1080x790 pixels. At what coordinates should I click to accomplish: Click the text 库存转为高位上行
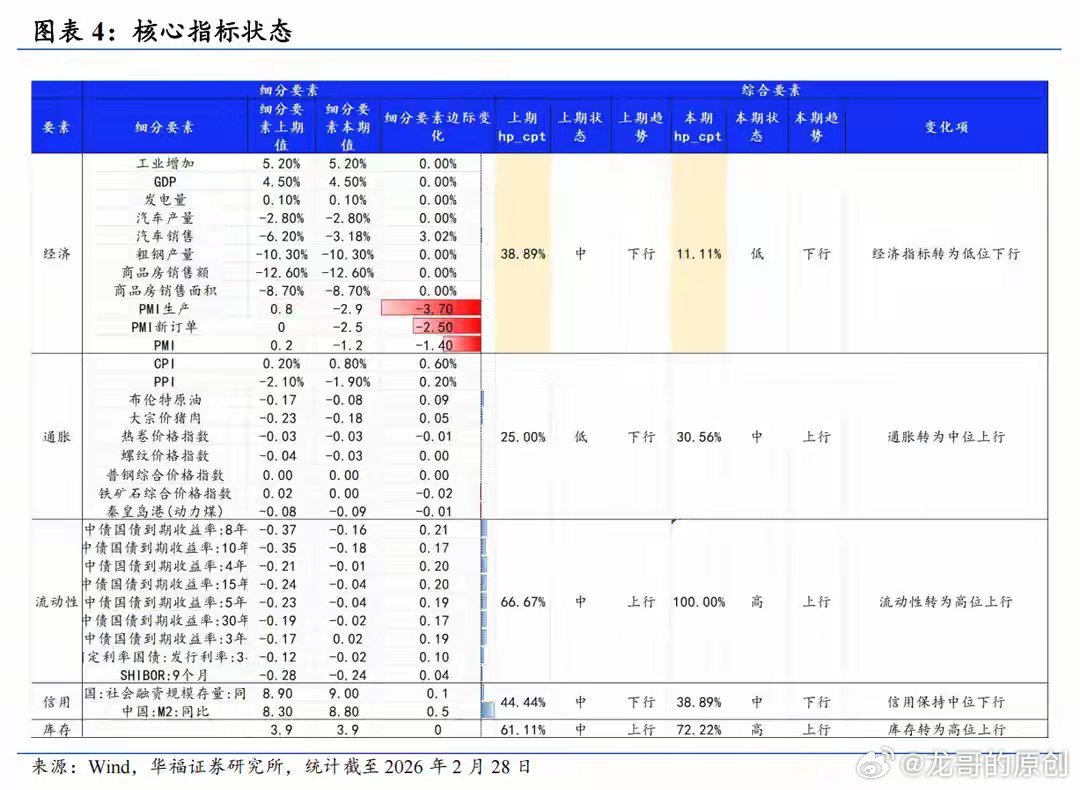point(946,729)
